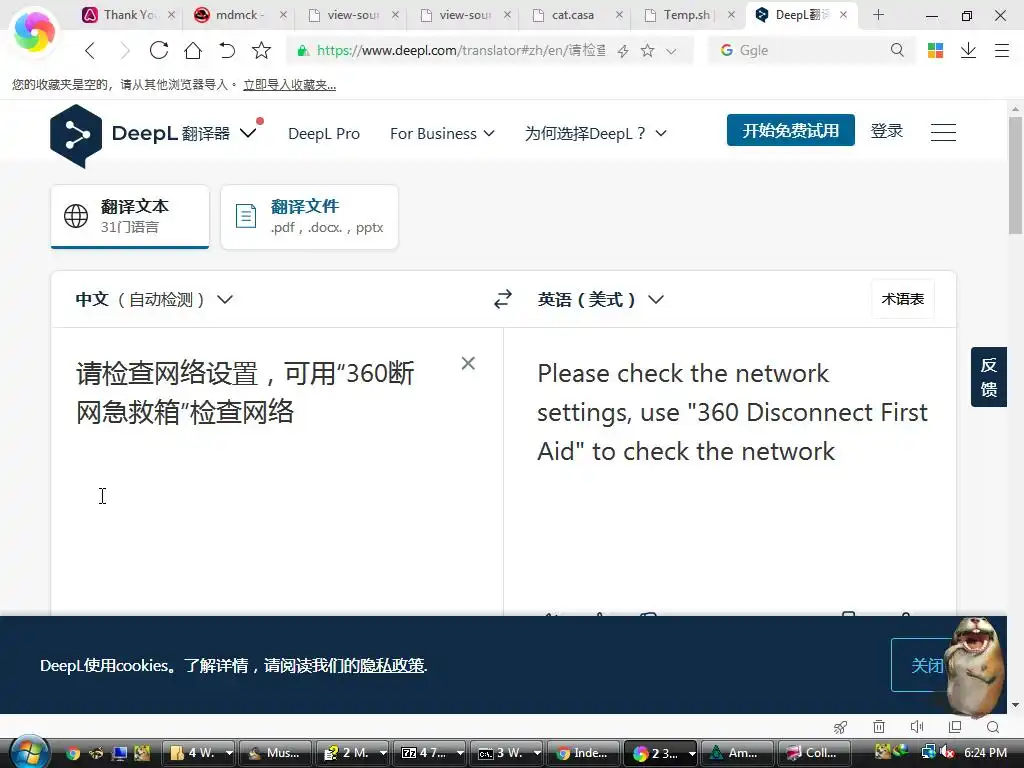Open the Windows Start orb
The image size is (1024, 768).
[29, 751]
